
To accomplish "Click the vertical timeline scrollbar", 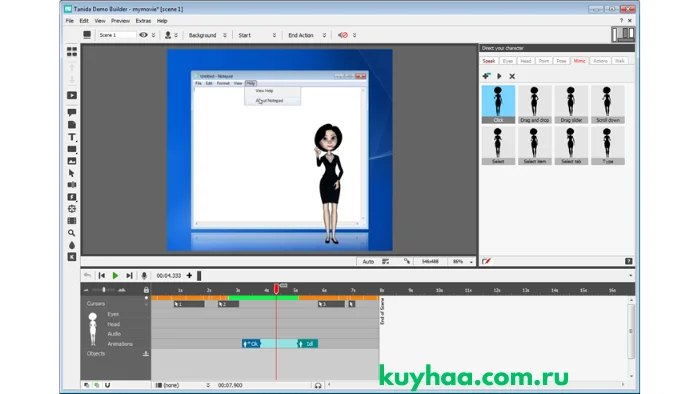I will pyautogui.click(x=631, y=331).
